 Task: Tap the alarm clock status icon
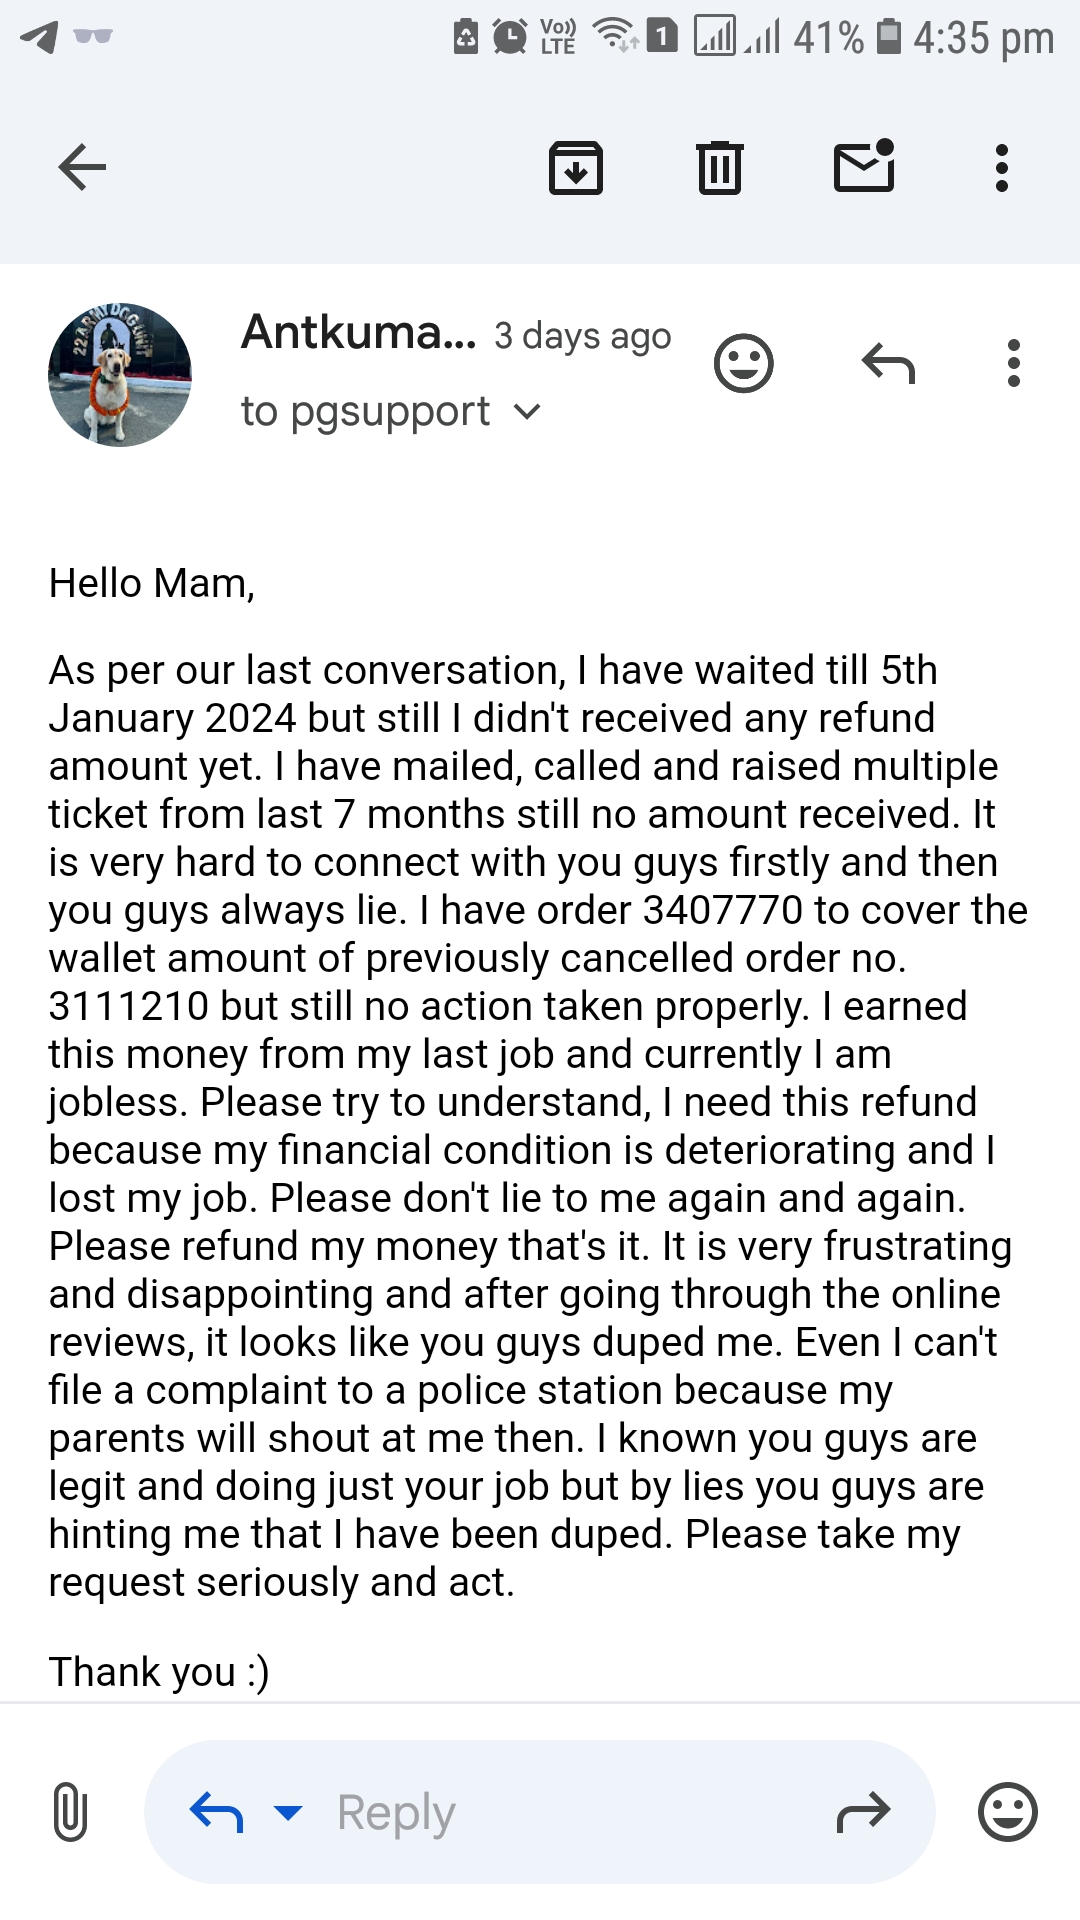510,38
